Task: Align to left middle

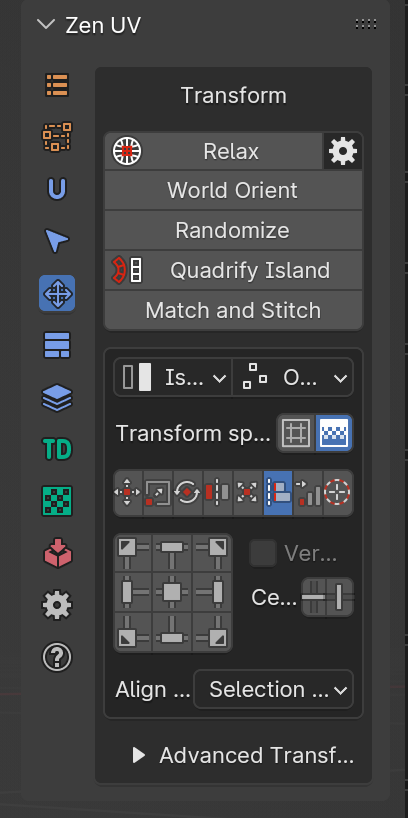Action: pyautogui.click(x=133, y=592)
